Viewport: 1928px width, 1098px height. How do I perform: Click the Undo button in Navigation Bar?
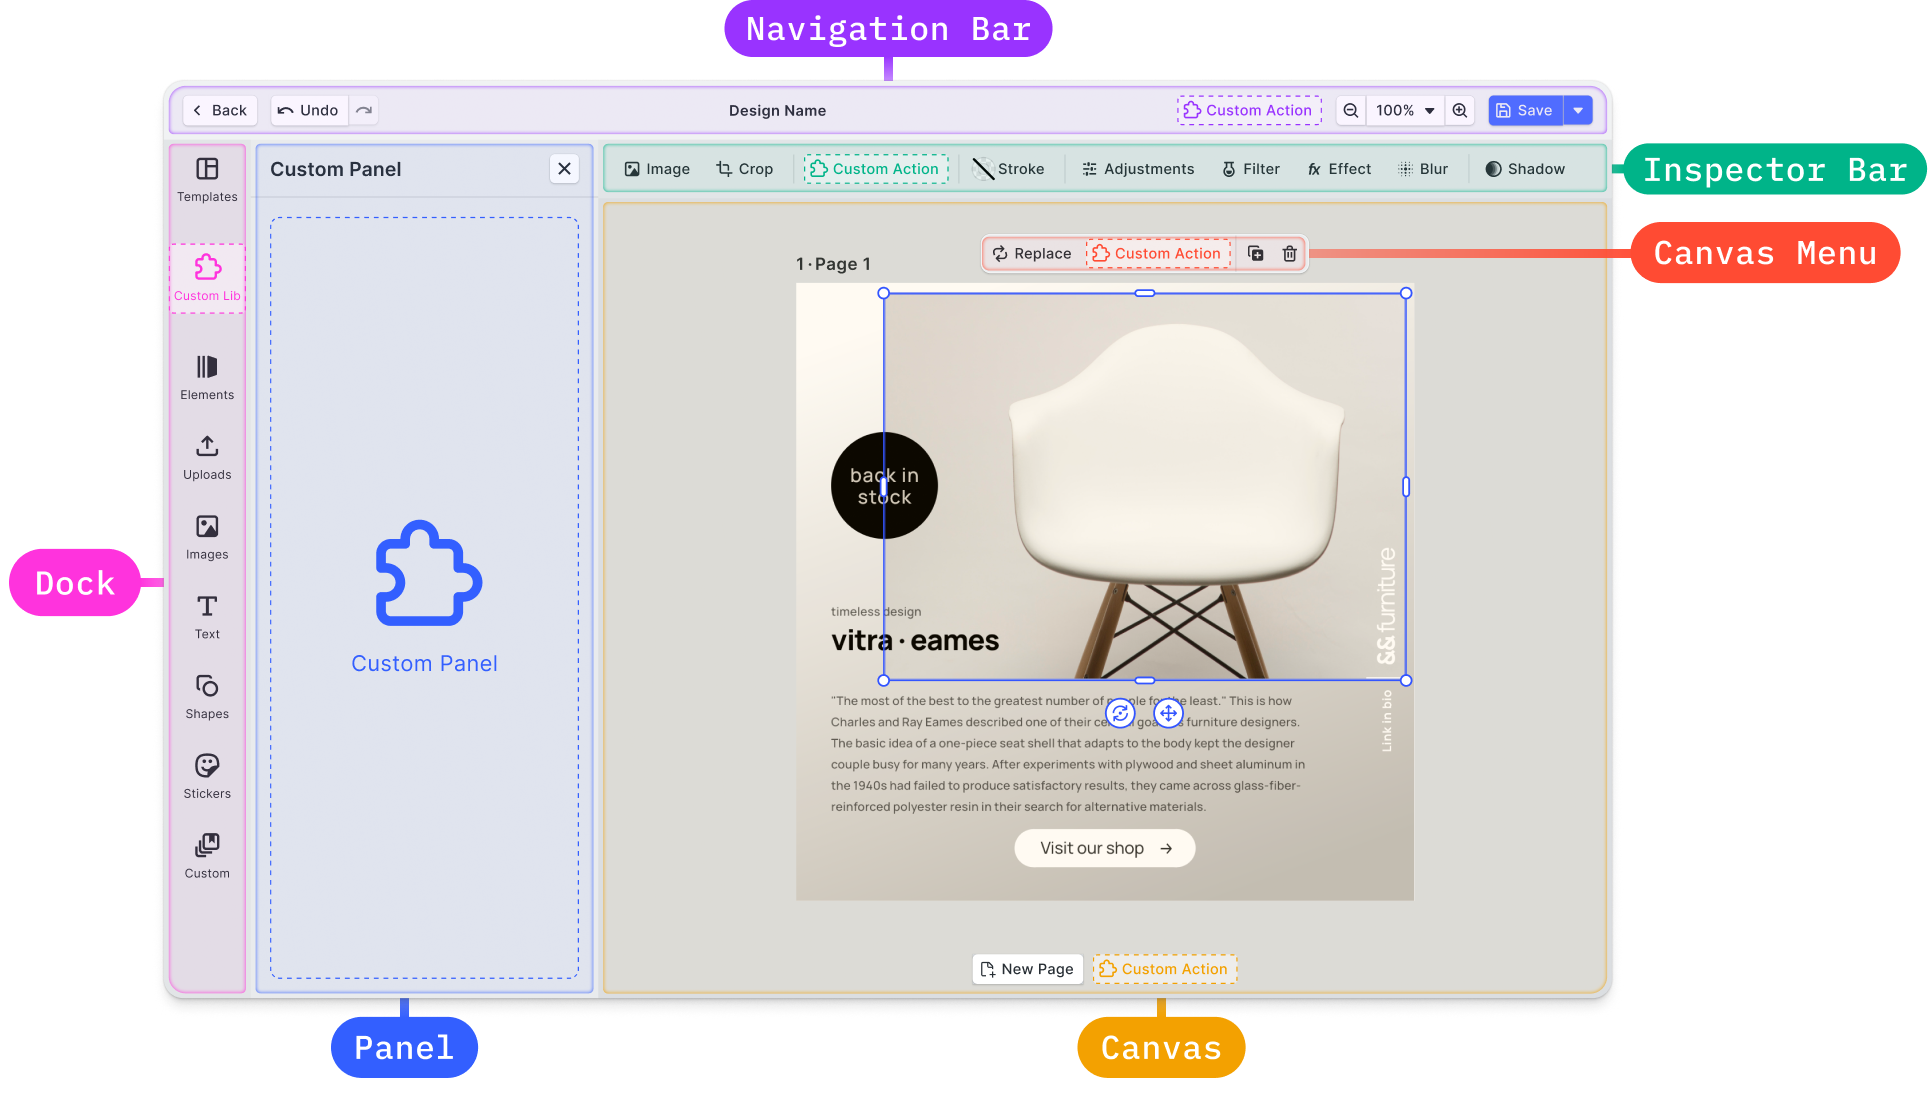[305, 110]
